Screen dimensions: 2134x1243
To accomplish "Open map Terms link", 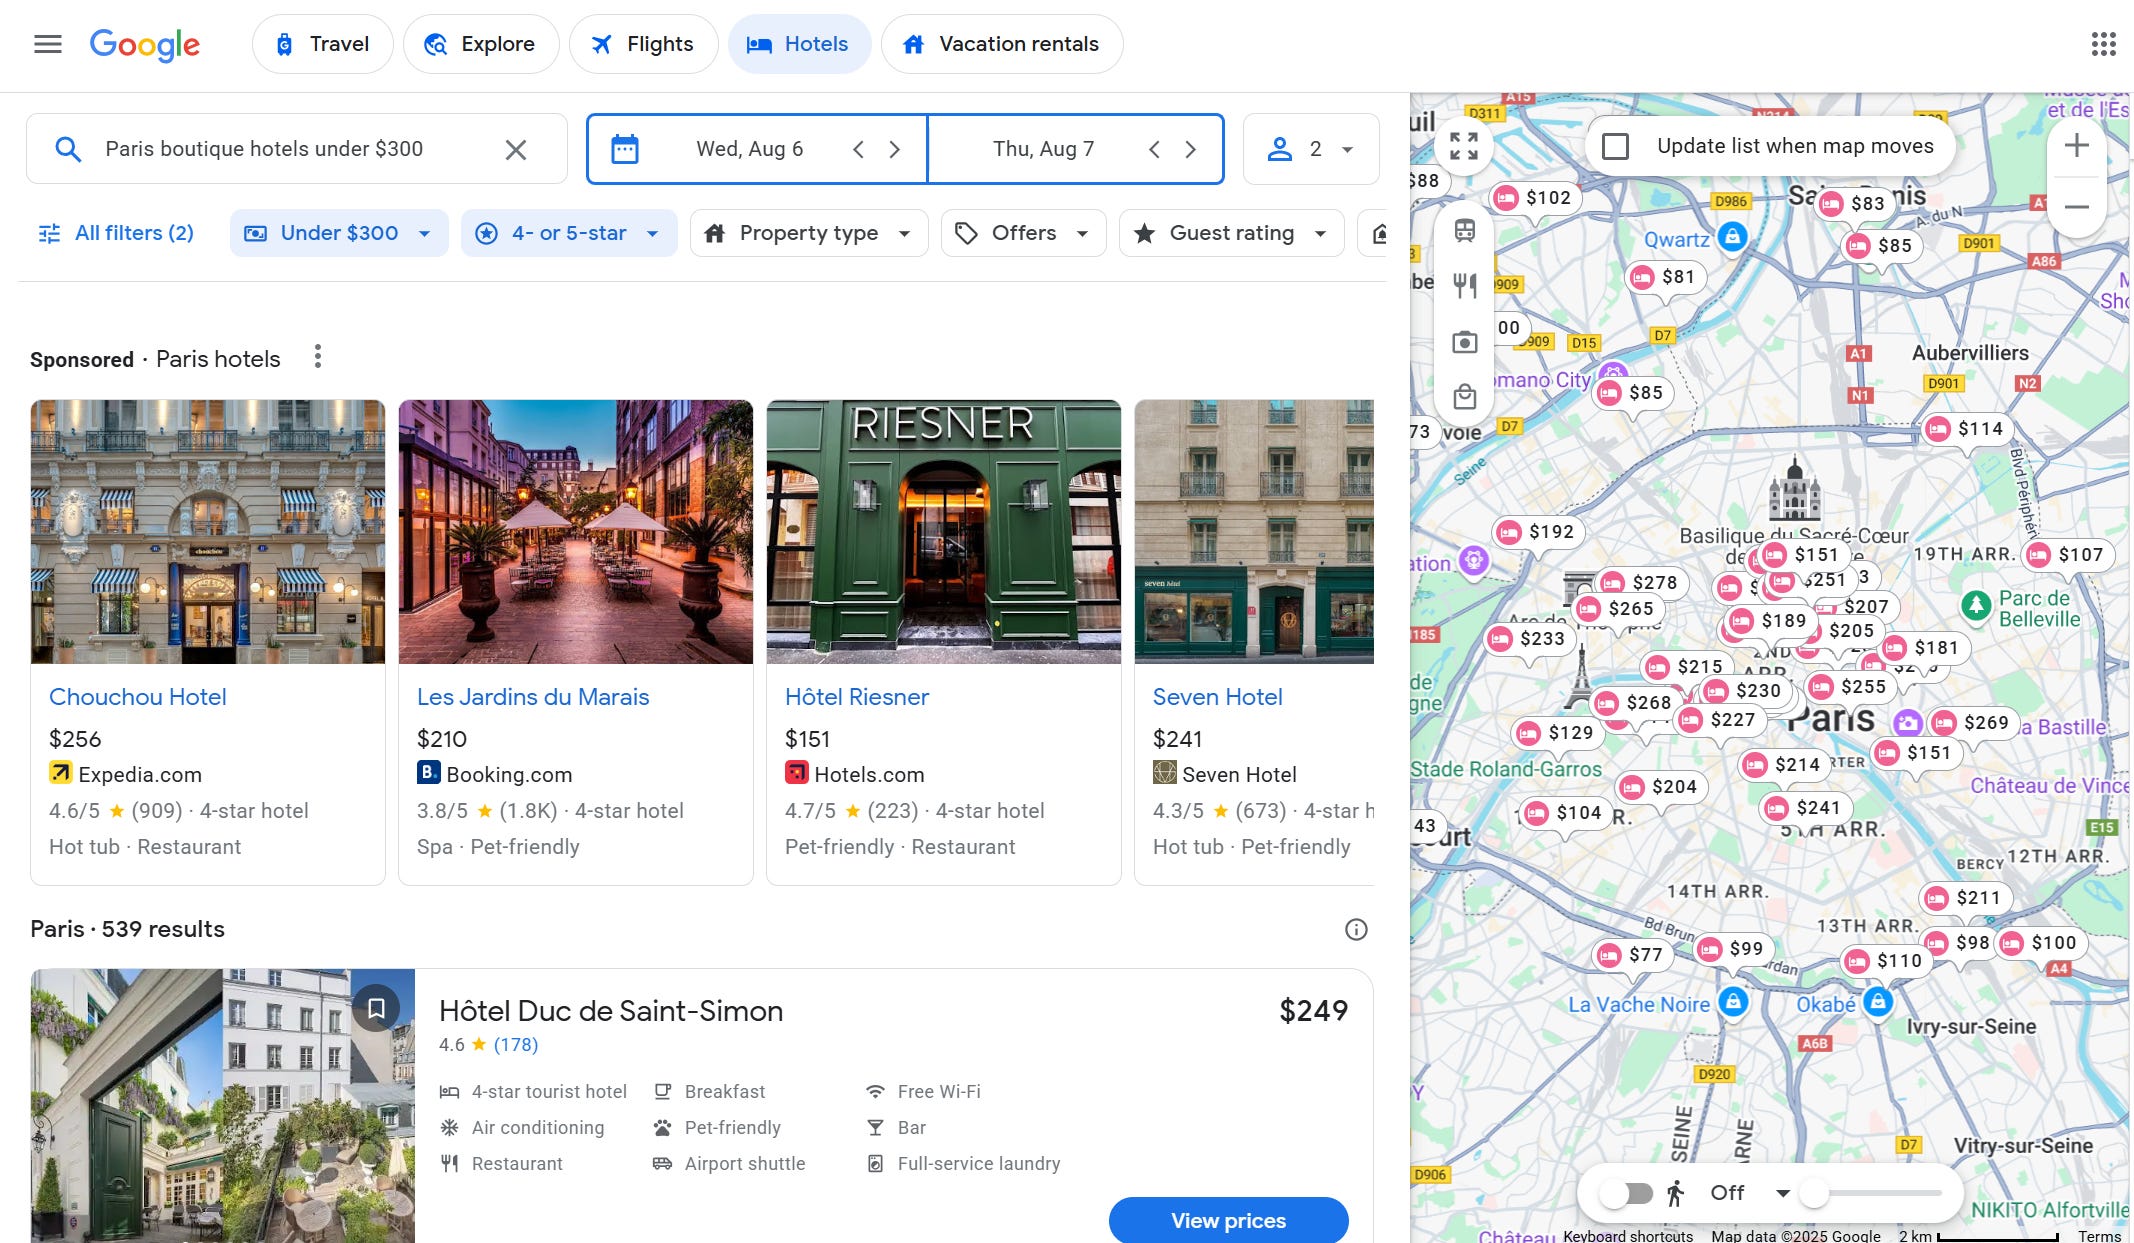I will point(2099,1235).
